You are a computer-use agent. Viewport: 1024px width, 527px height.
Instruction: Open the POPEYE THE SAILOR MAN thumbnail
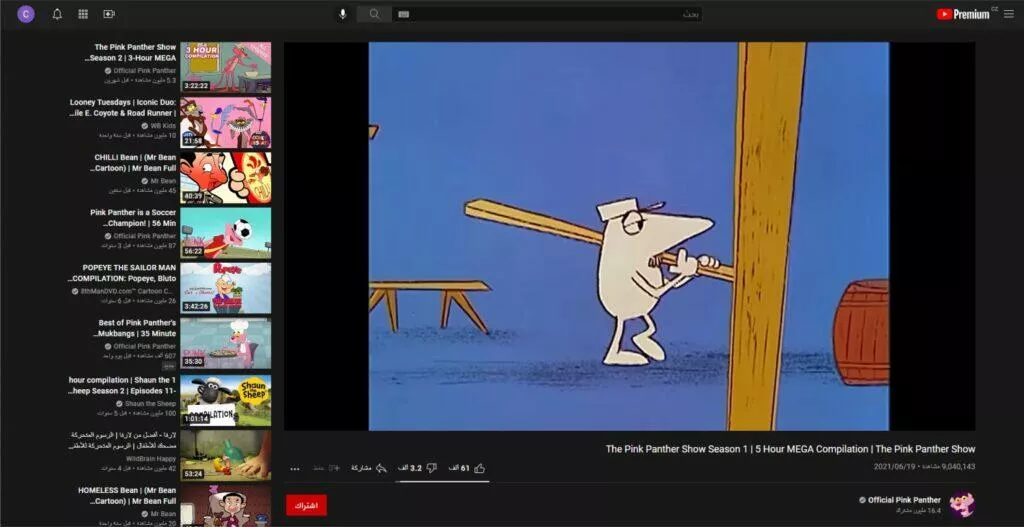pos(225,288)
